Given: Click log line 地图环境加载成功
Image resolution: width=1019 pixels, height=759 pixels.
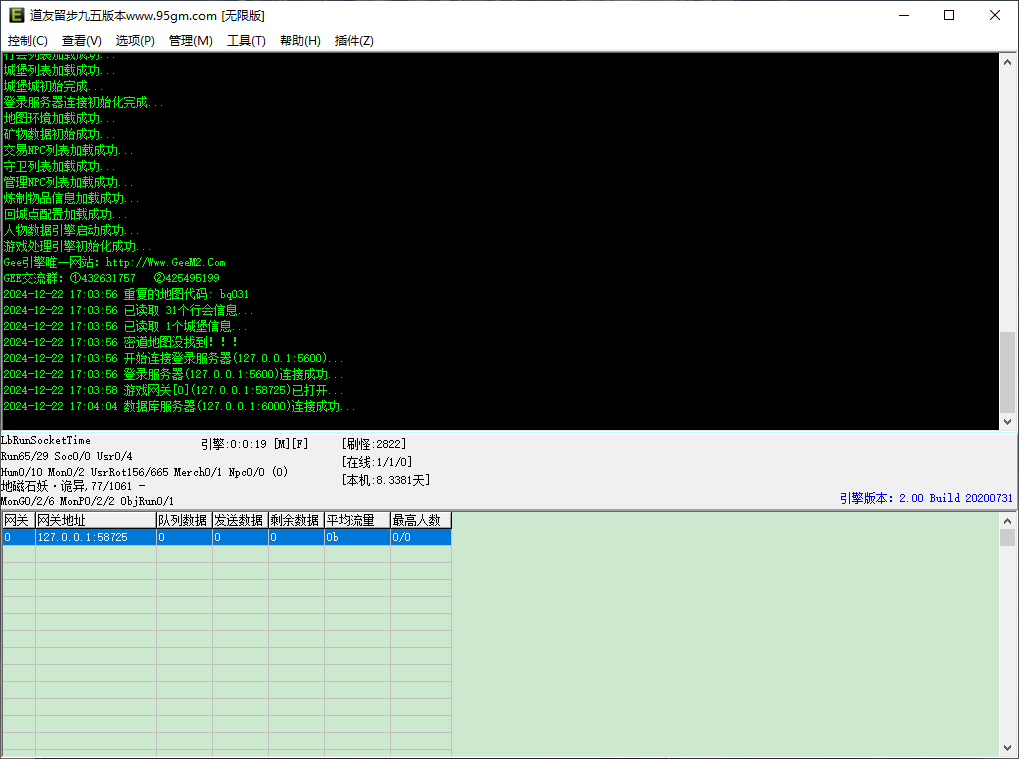Looking at the screenshot, I should [59, 118].
